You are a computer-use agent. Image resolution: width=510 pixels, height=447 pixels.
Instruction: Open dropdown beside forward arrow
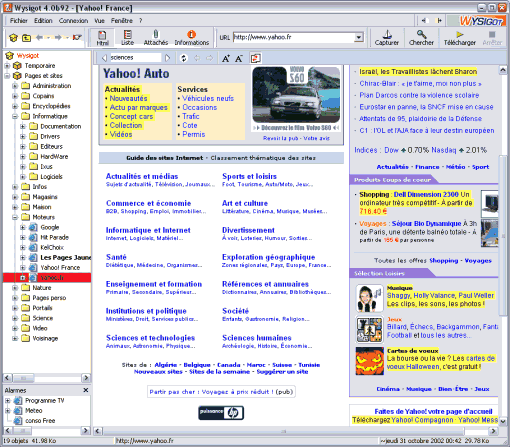click(x=67, y=38)
